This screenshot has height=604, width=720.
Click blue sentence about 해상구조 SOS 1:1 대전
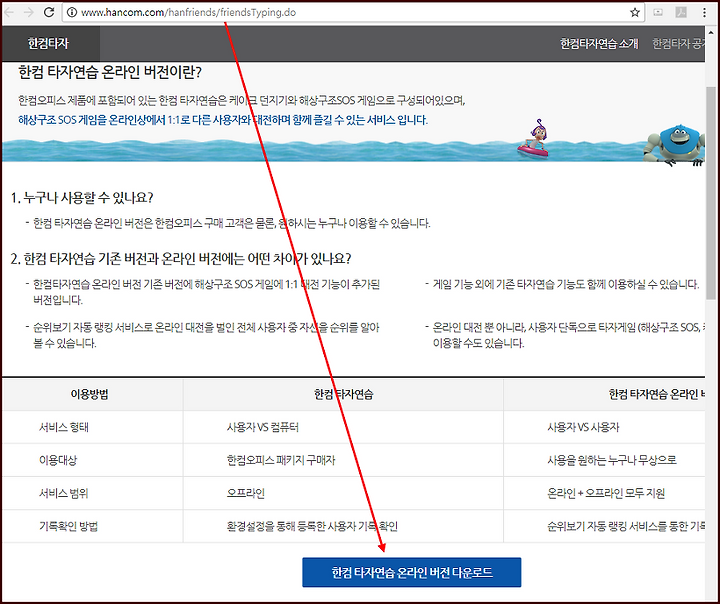point(223,120)
